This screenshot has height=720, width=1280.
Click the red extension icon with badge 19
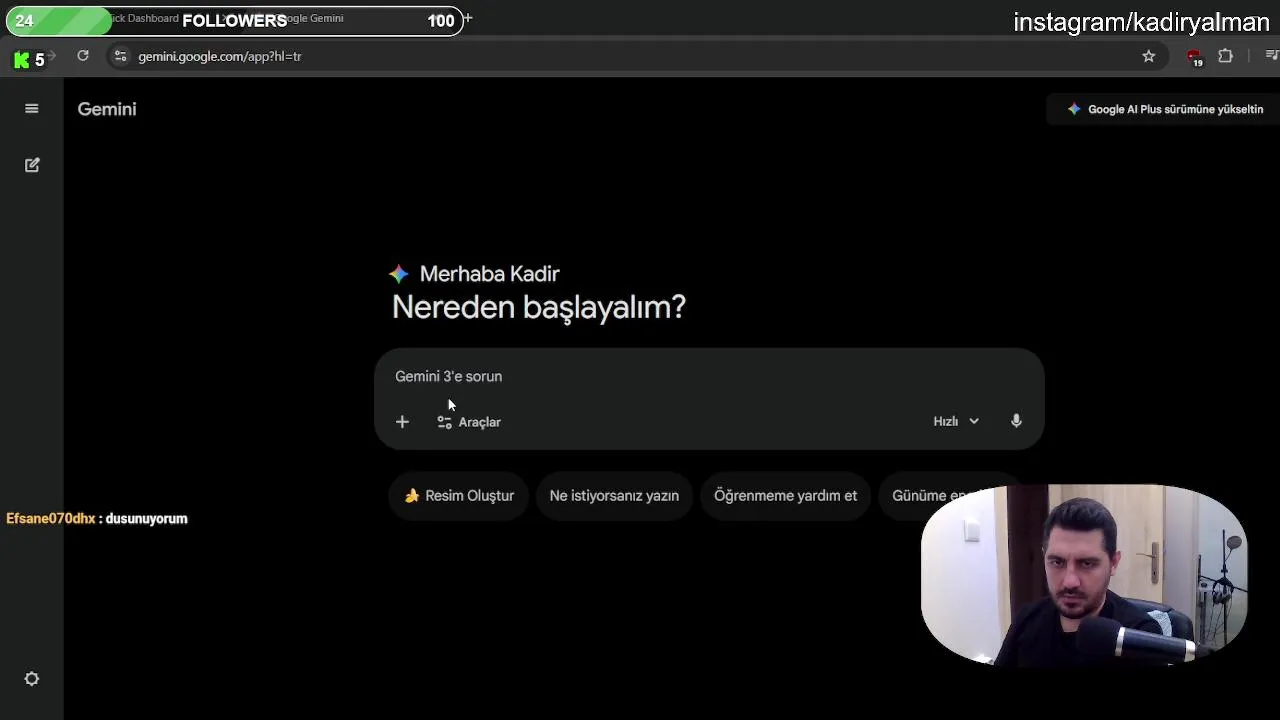pos(1194,58)
